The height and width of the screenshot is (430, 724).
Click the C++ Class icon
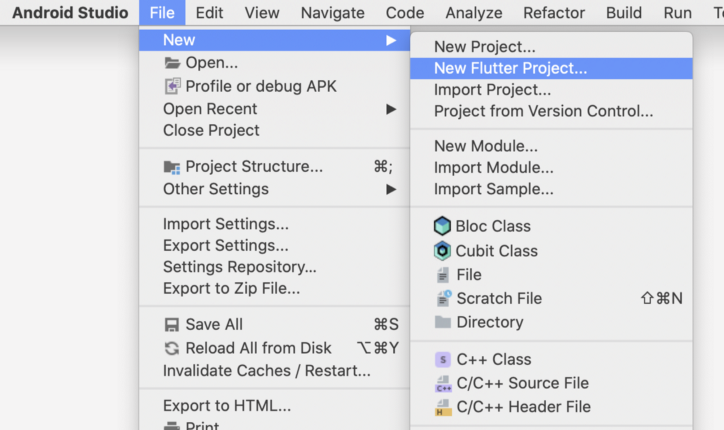(442, 359)
